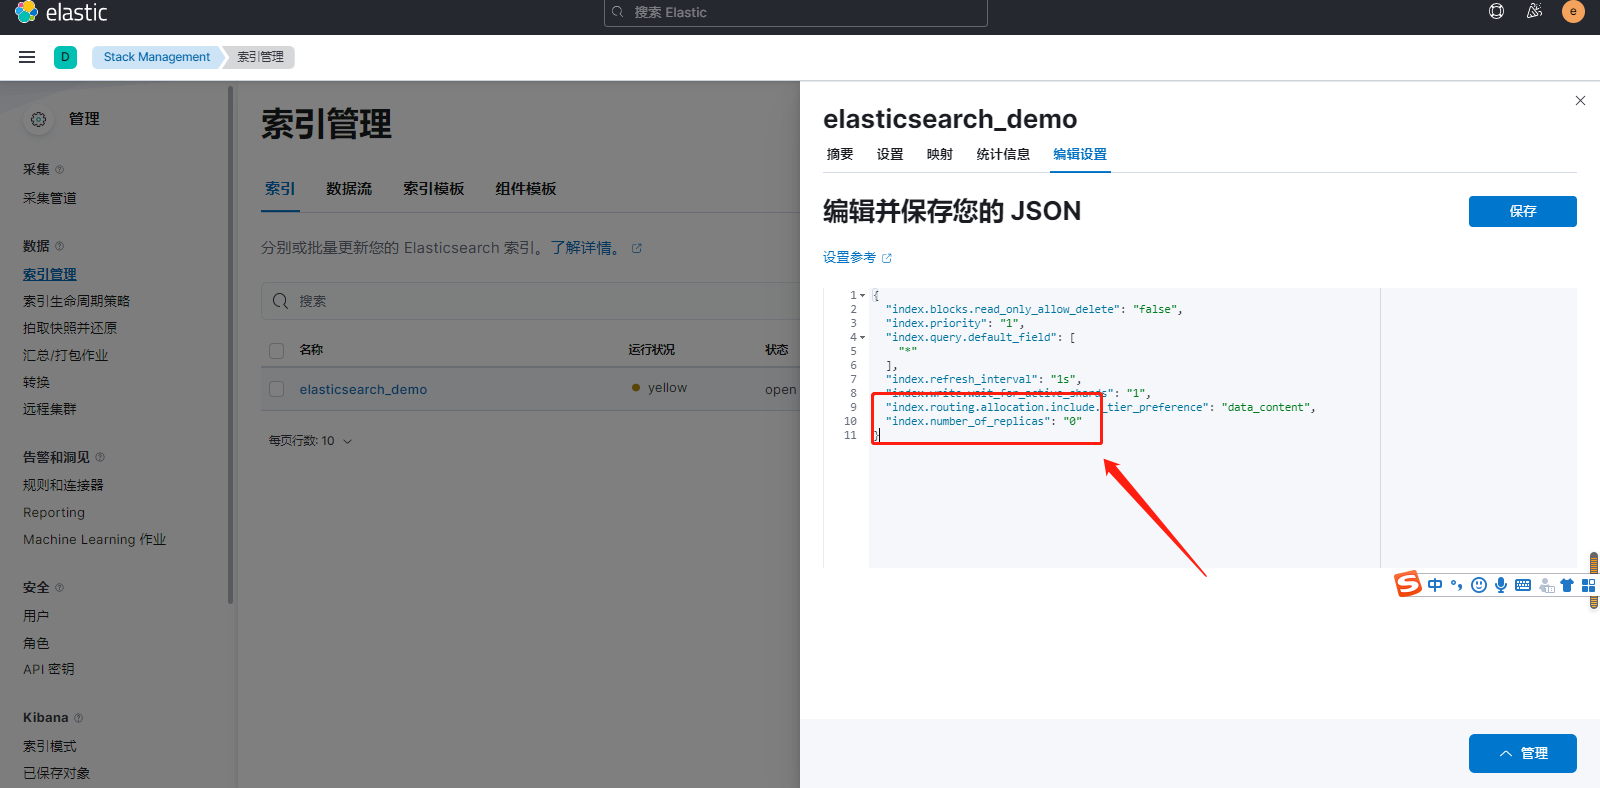Open the user avatar menu 'e'
This screenshot has height=788, width=1600.
point(1573,12)
